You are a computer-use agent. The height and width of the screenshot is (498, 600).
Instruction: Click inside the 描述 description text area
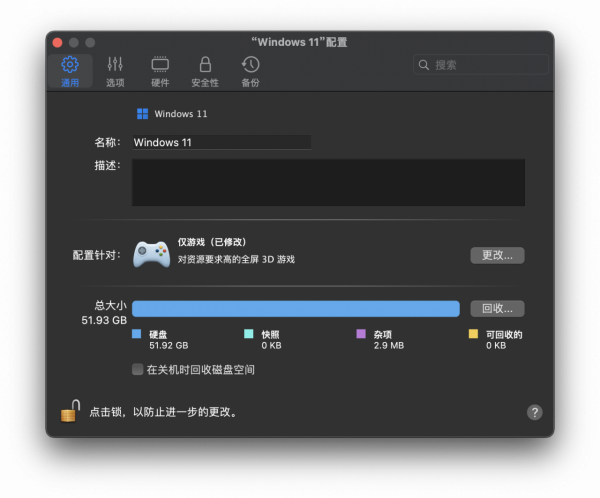point(328,183)
